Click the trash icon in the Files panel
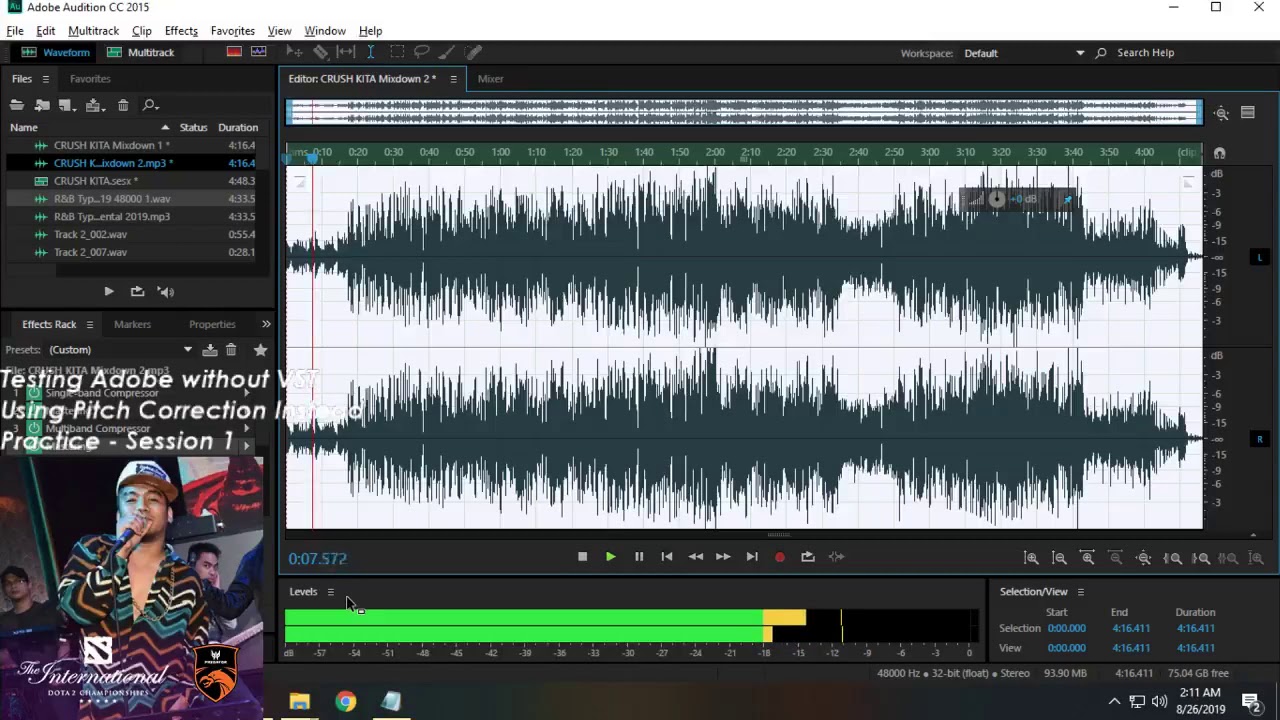Image resolution: width=1280 pixels, height=720 pixels. coord(123,105)
